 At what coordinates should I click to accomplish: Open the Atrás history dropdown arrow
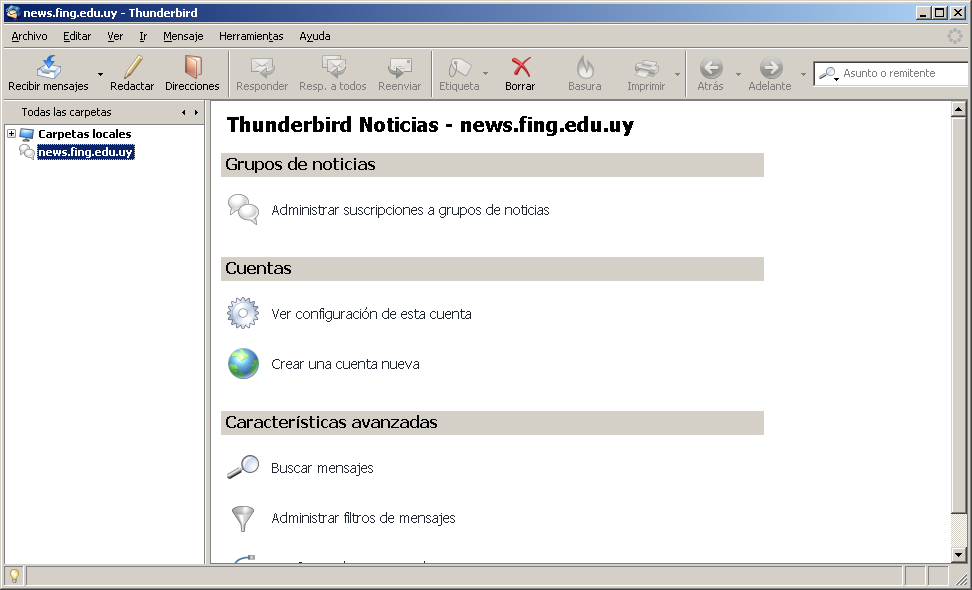tap(738, 74)
